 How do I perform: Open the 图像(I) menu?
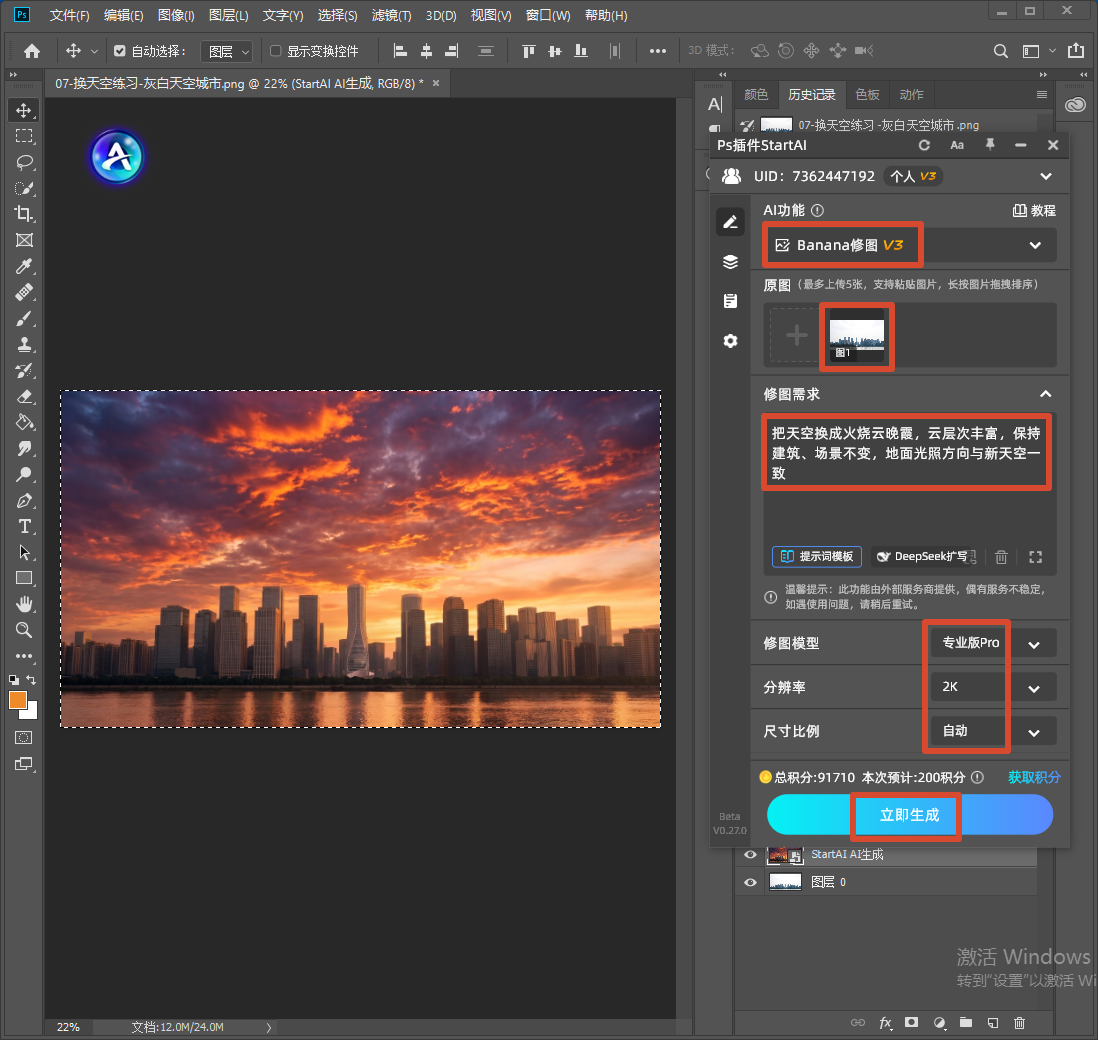(x=176, y=15)
